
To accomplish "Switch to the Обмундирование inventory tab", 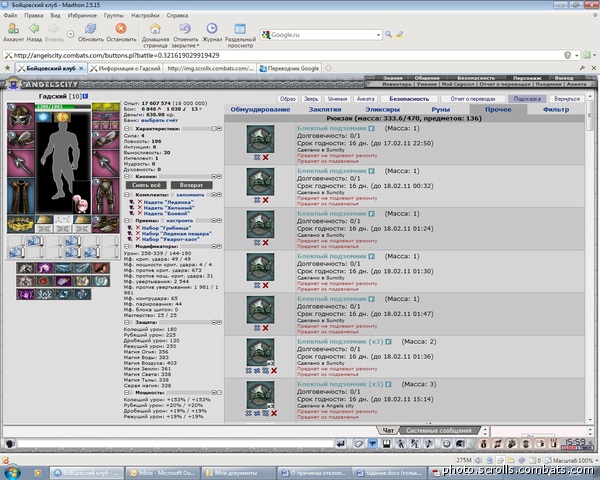I will point(260,109).
